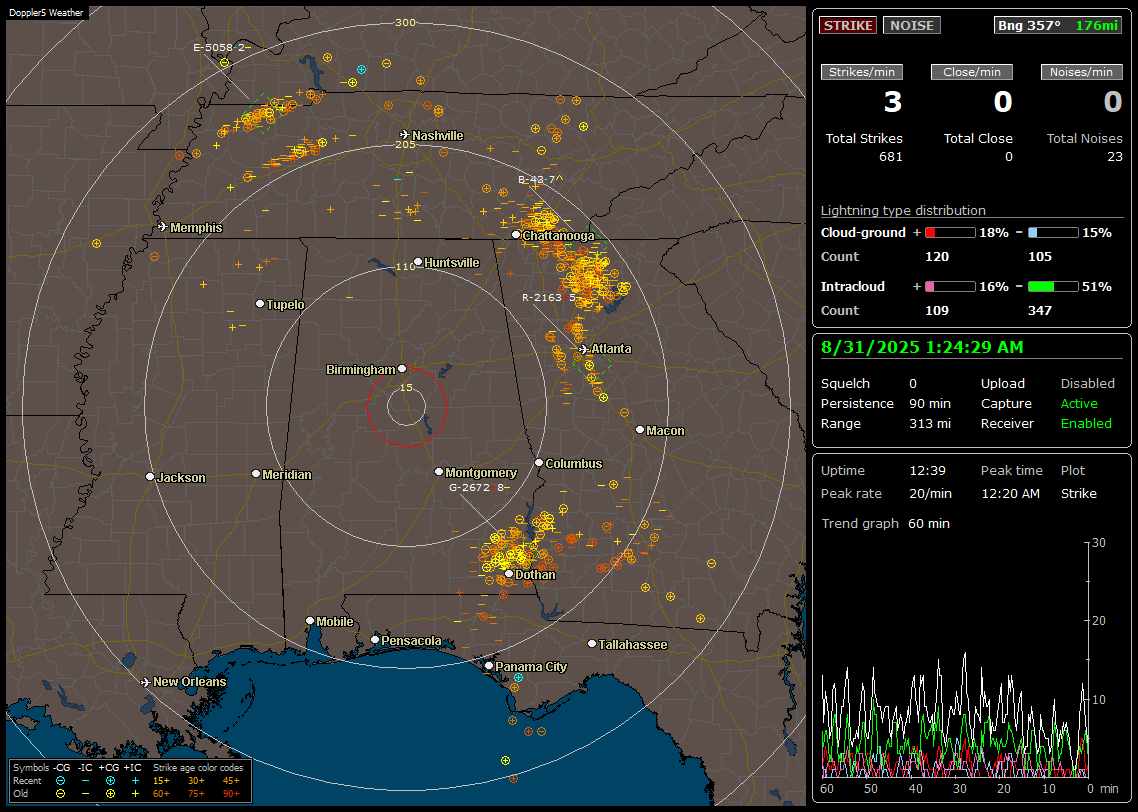Screen dimensions: 1138x812
Task: Click the Doppler5 Weather title label
Action: tap(46, 12)
